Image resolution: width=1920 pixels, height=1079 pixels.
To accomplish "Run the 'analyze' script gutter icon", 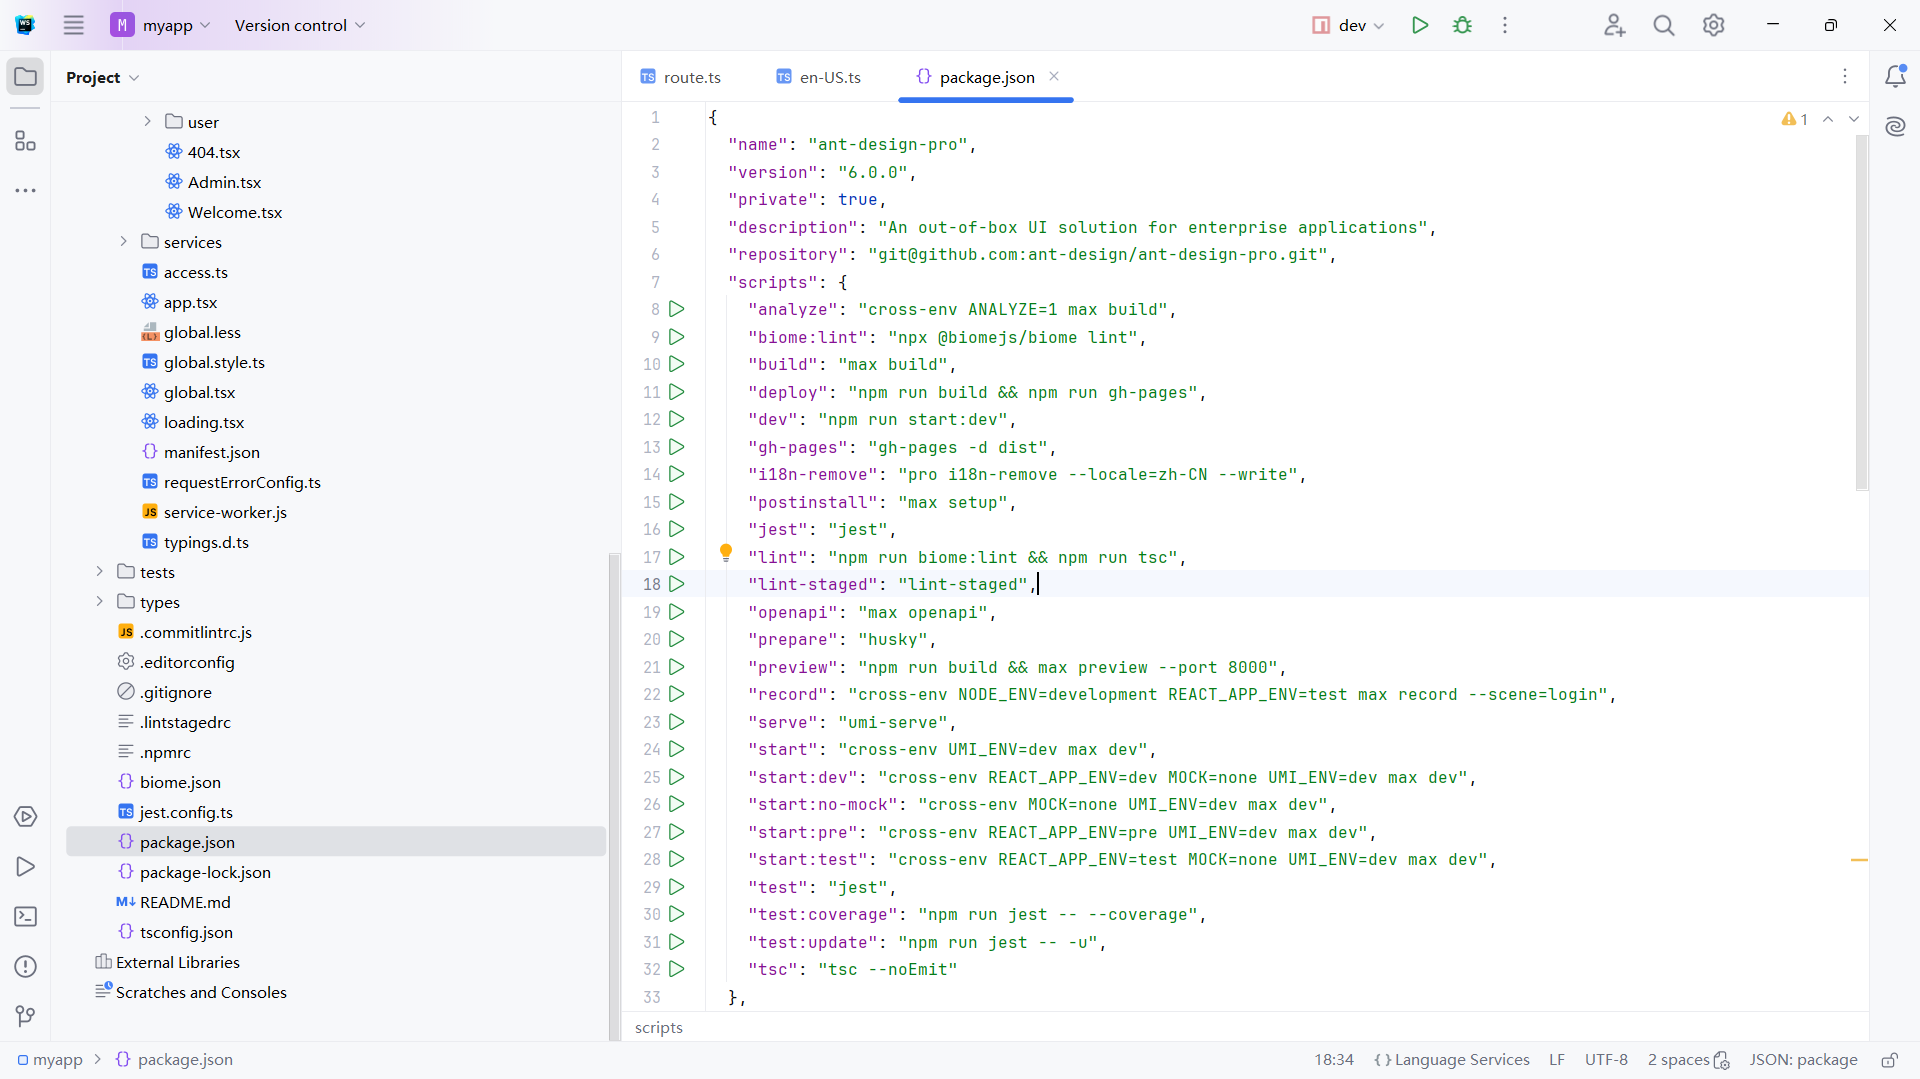I will click(677, 309).
